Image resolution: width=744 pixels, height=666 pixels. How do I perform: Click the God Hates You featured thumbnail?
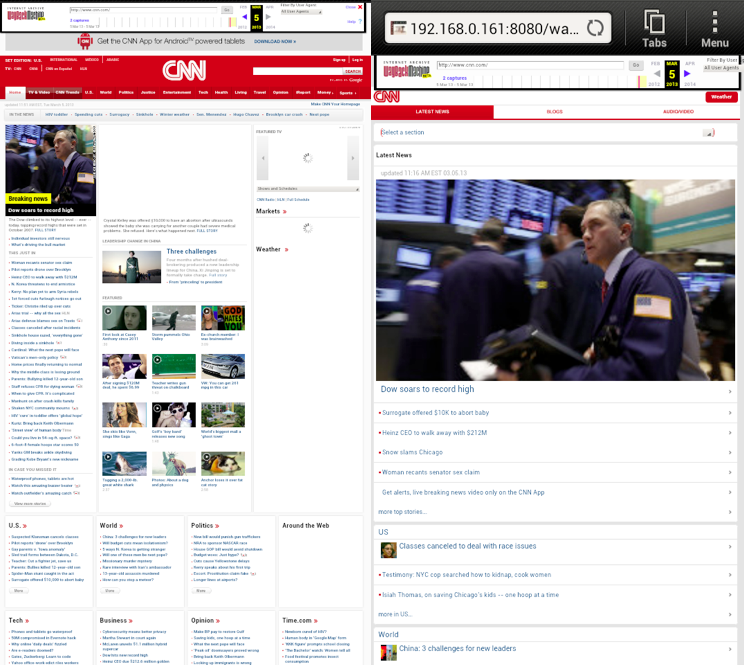click(223, 318)
